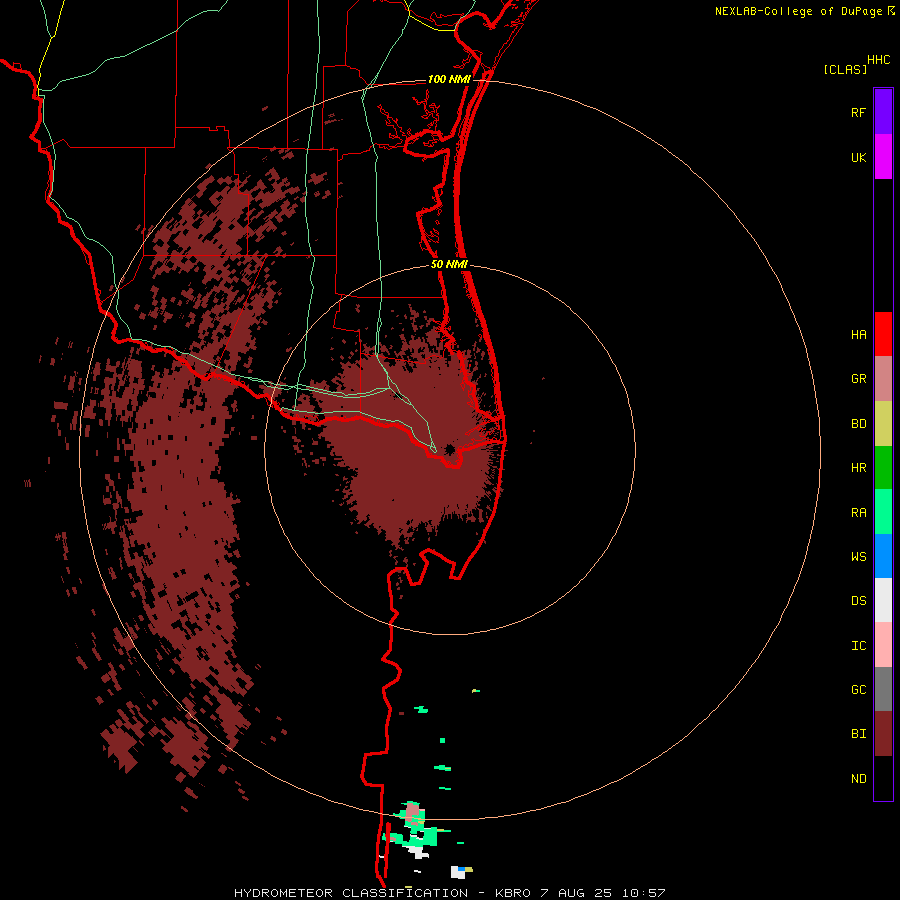
Task: Click the HR legend label
Action: point(859,467)
